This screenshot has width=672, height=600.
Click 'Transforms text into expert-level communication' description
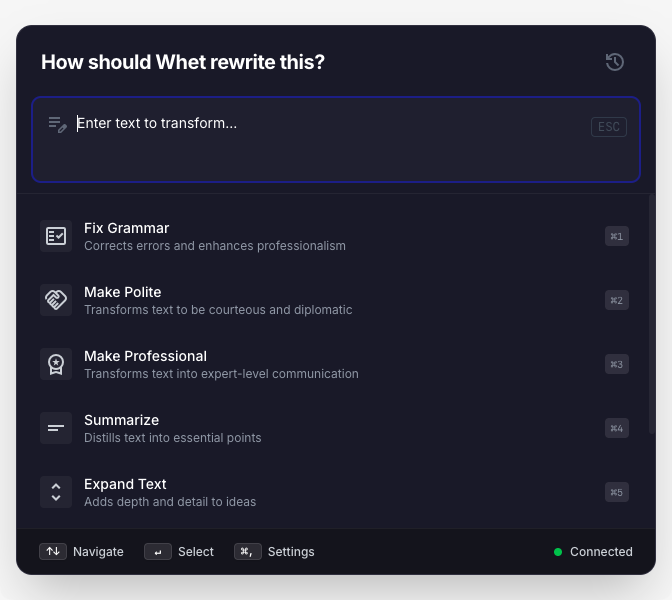pyautogui.click(x=221, y=374)
